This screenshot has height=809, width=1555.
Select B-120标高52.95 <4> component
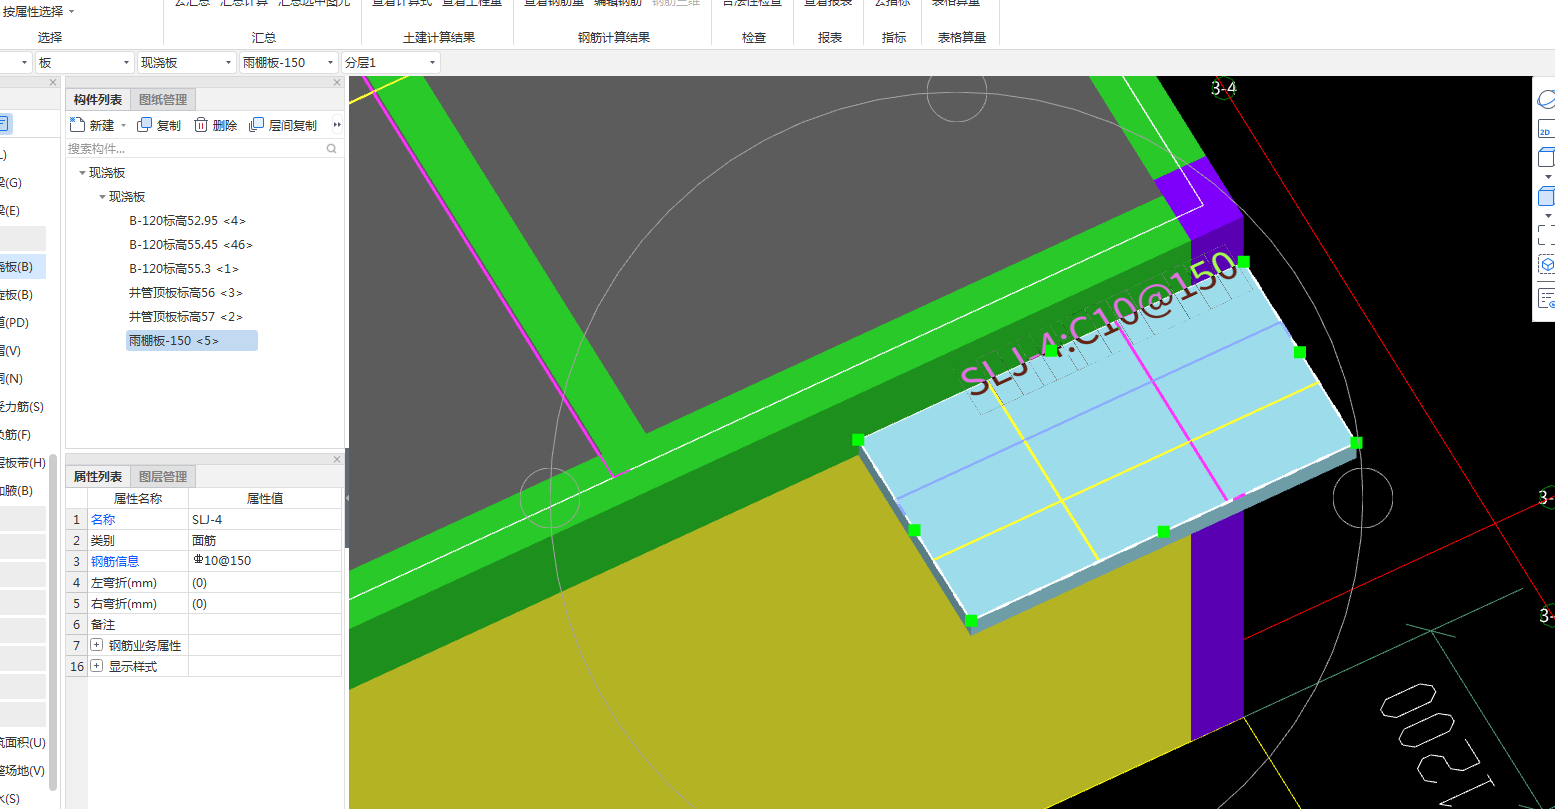coord(187,221)
